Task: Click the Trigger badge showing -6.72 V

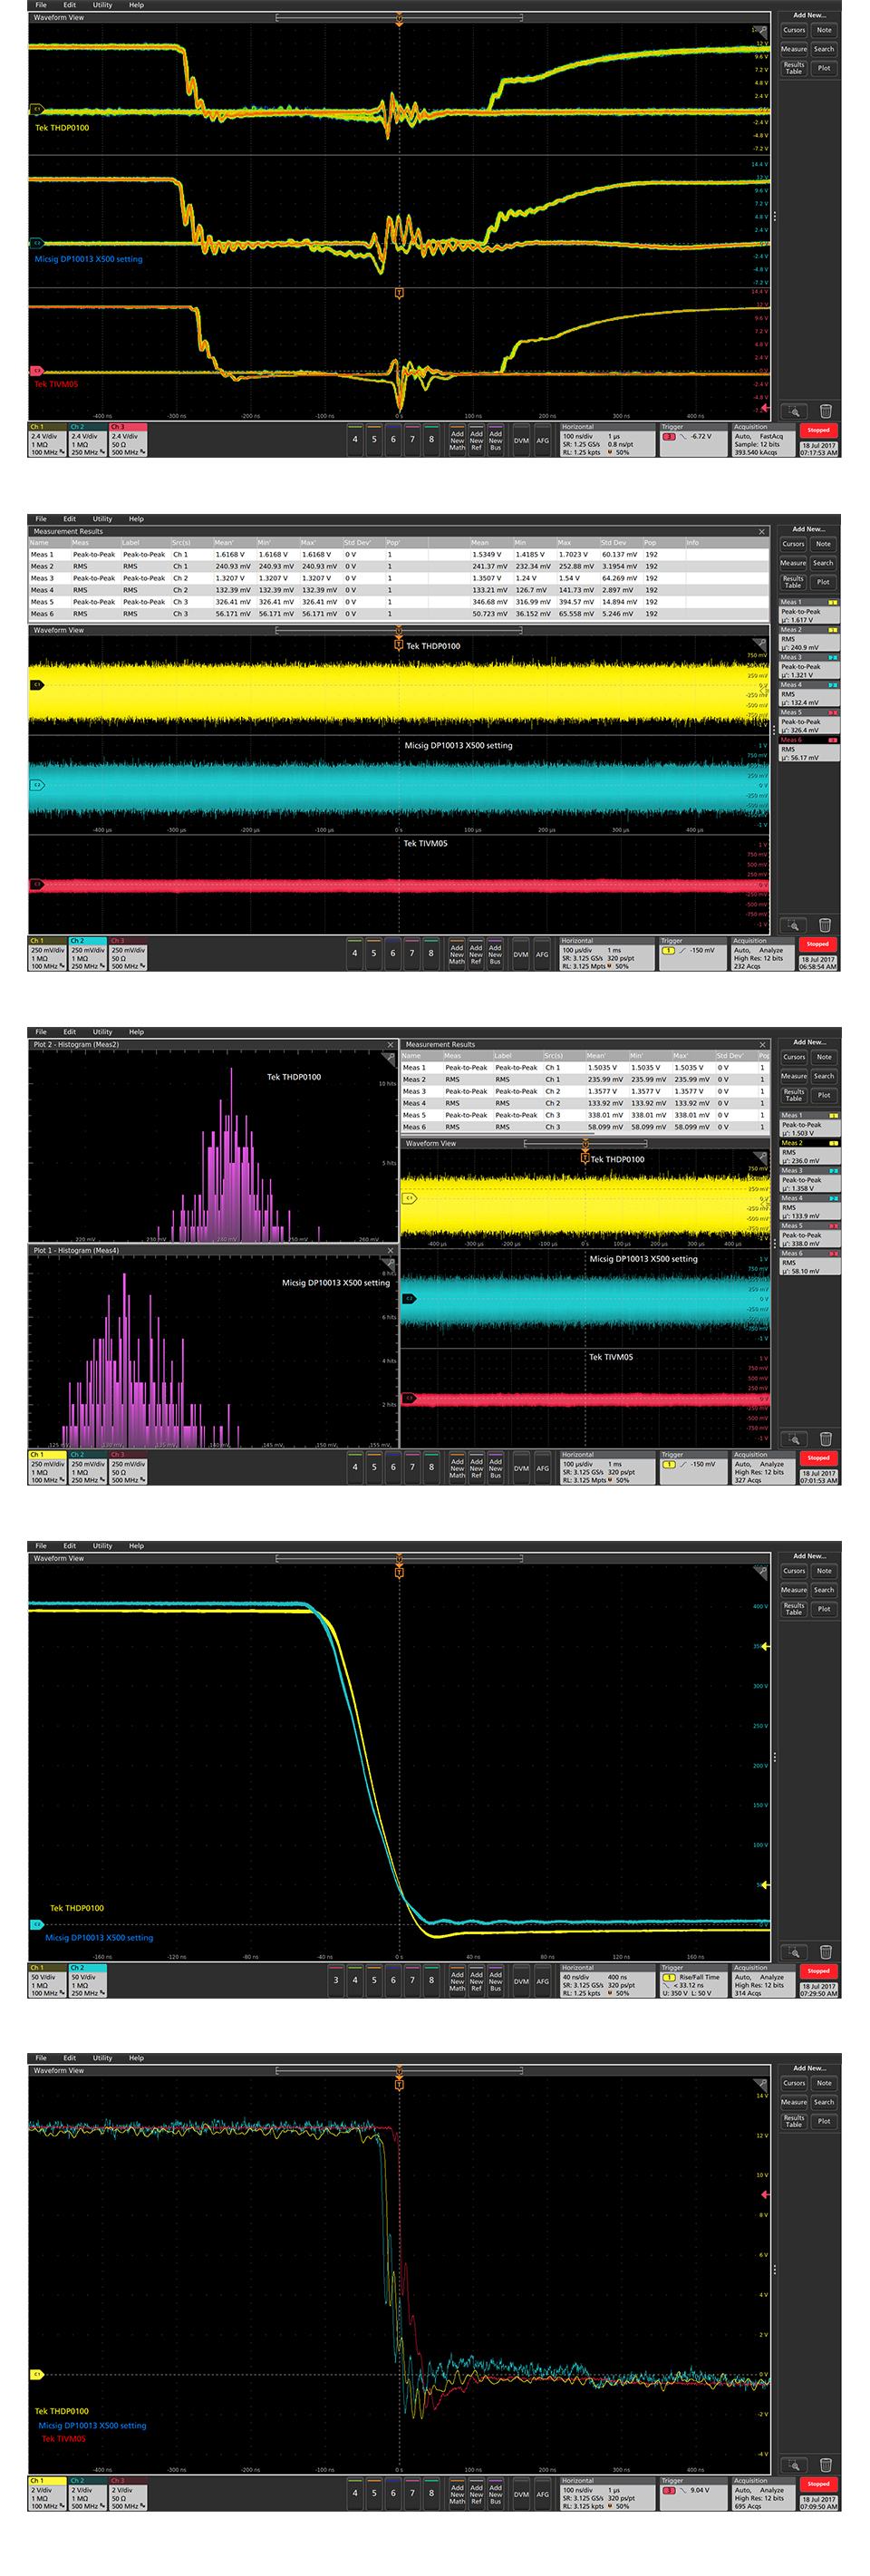Action: 693,440
